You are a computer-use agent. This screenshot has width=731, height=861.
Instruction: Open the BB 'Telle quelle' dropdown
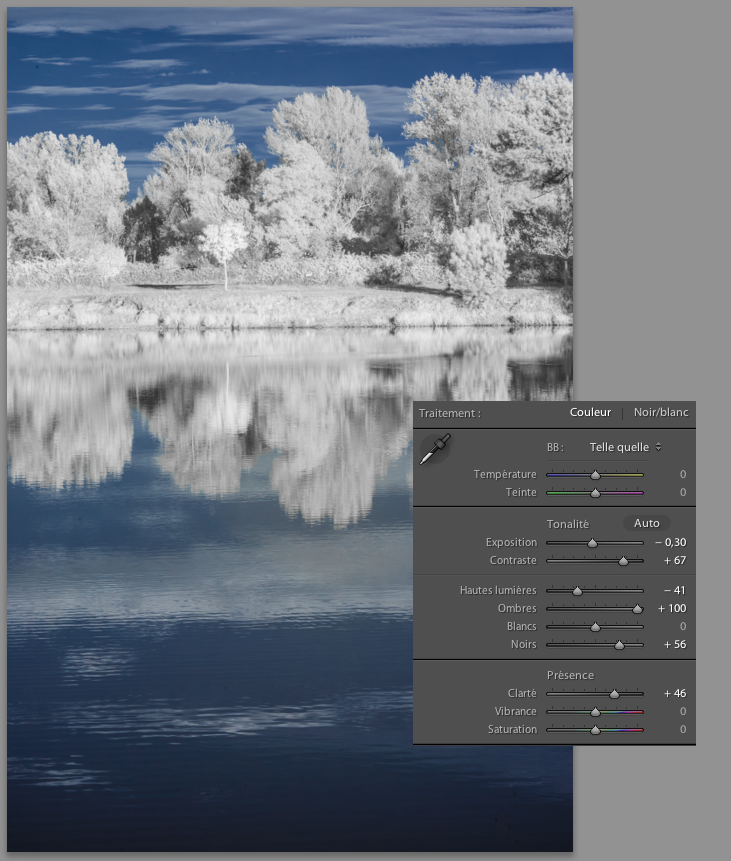coord(626,447)
